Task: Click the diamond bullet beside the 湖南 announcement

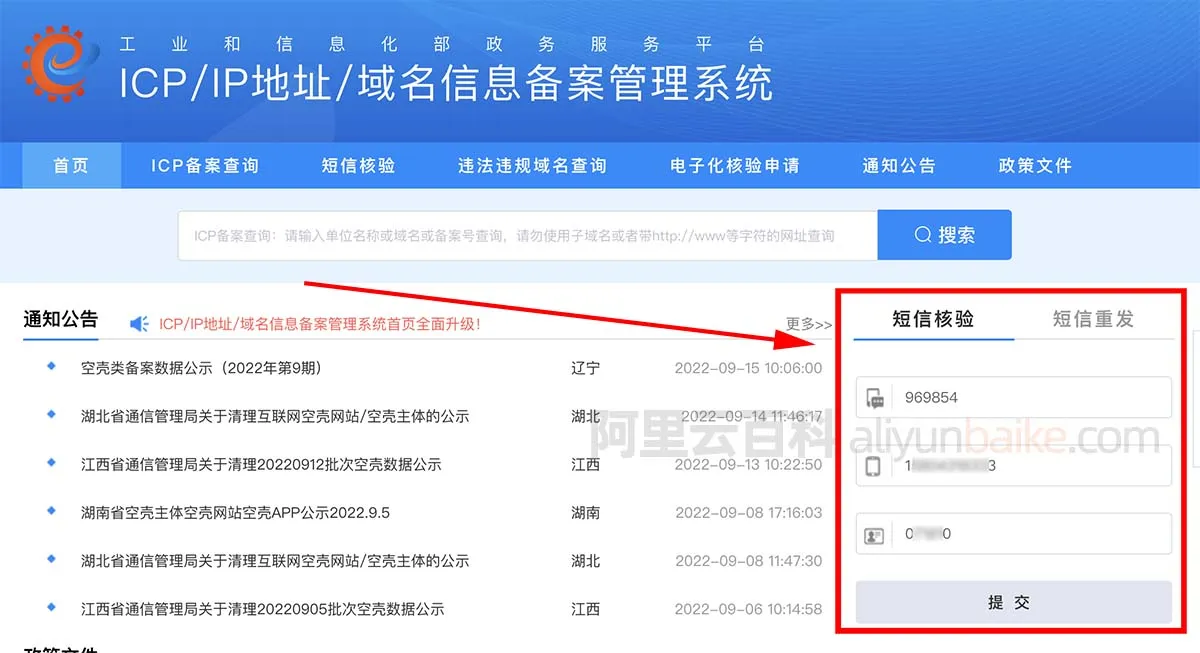Action: click(x=49, y=513)
